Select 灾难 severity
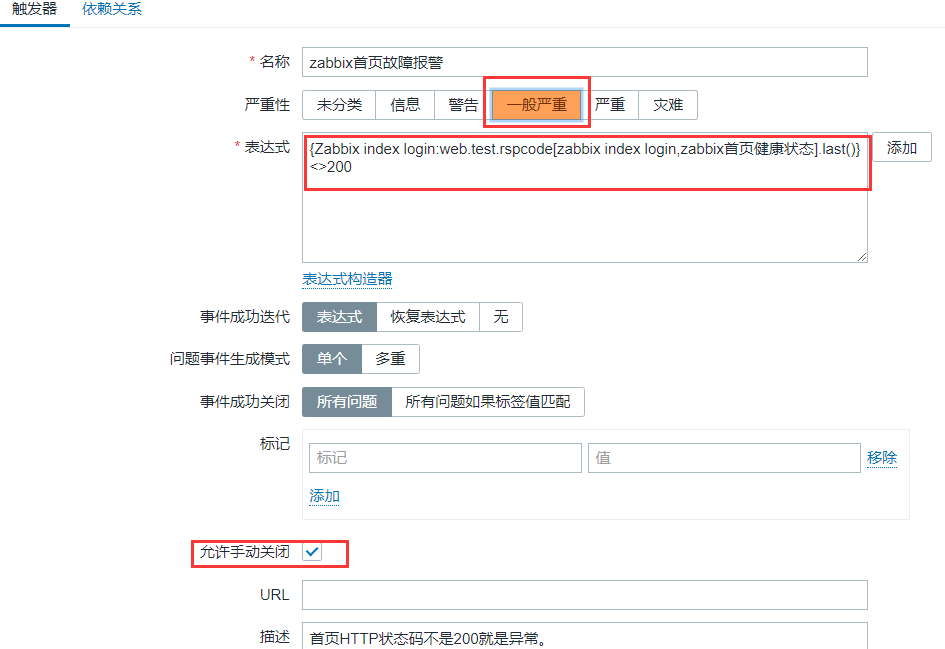 click(x=668, y=105)
